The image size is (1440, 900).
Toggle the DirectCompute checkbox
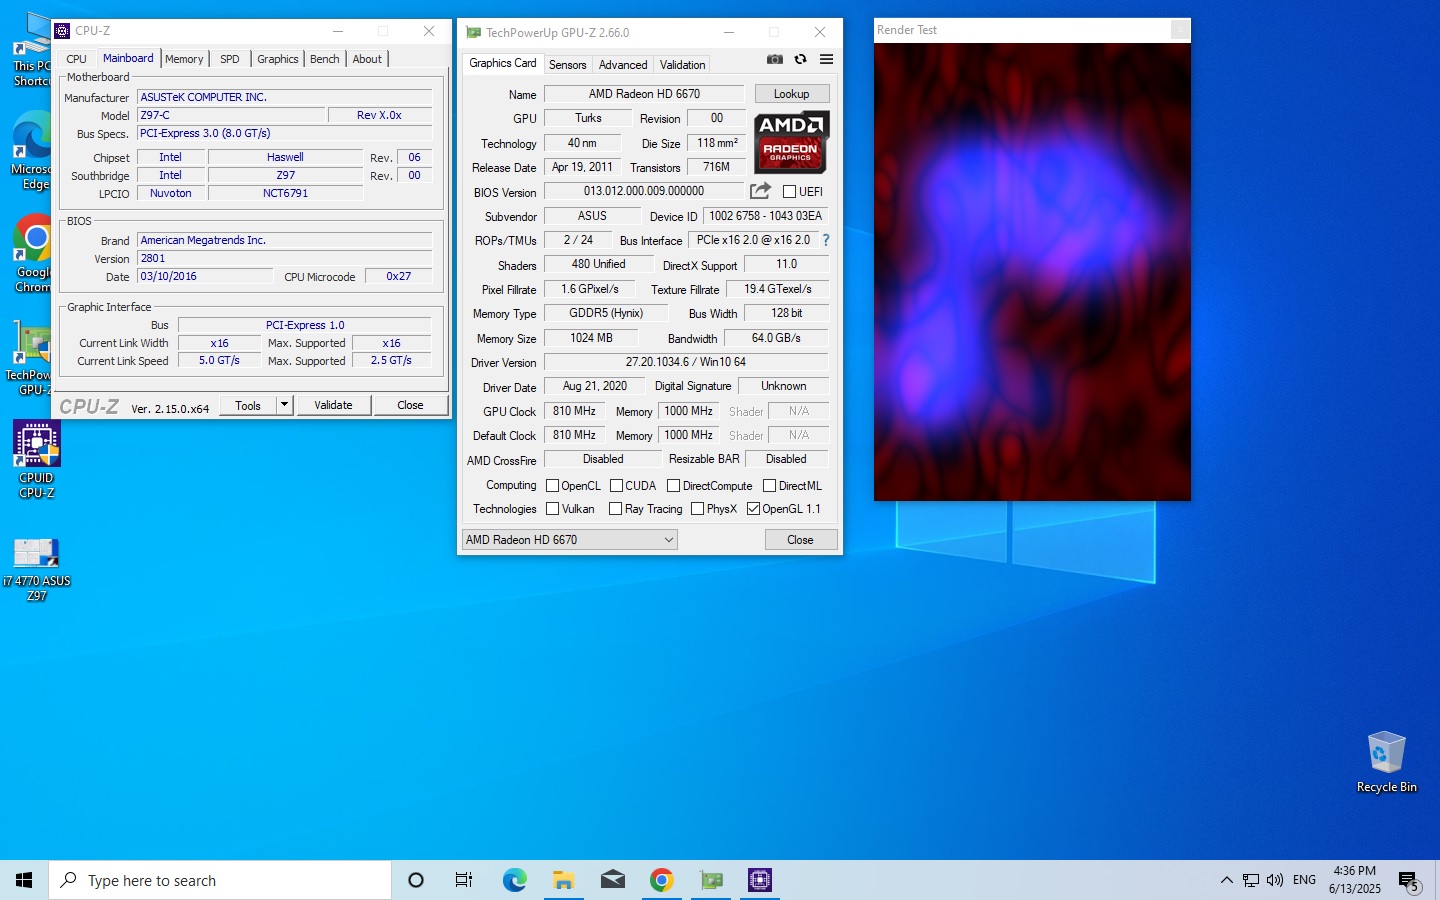tap(673, 486)
